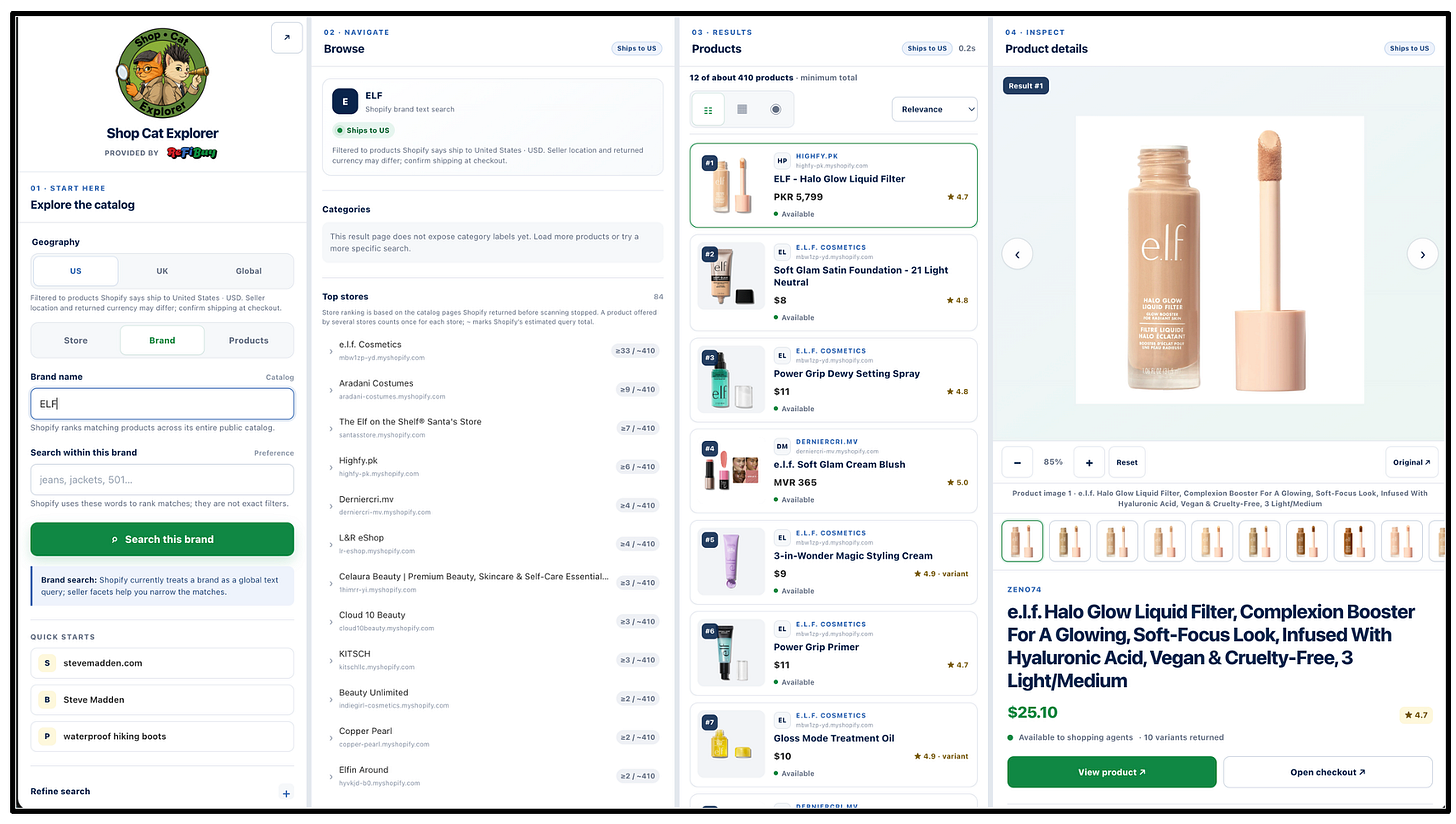Switch results to the circular dot view icon
Screen dimensions: 1456x824
(775, 109)
